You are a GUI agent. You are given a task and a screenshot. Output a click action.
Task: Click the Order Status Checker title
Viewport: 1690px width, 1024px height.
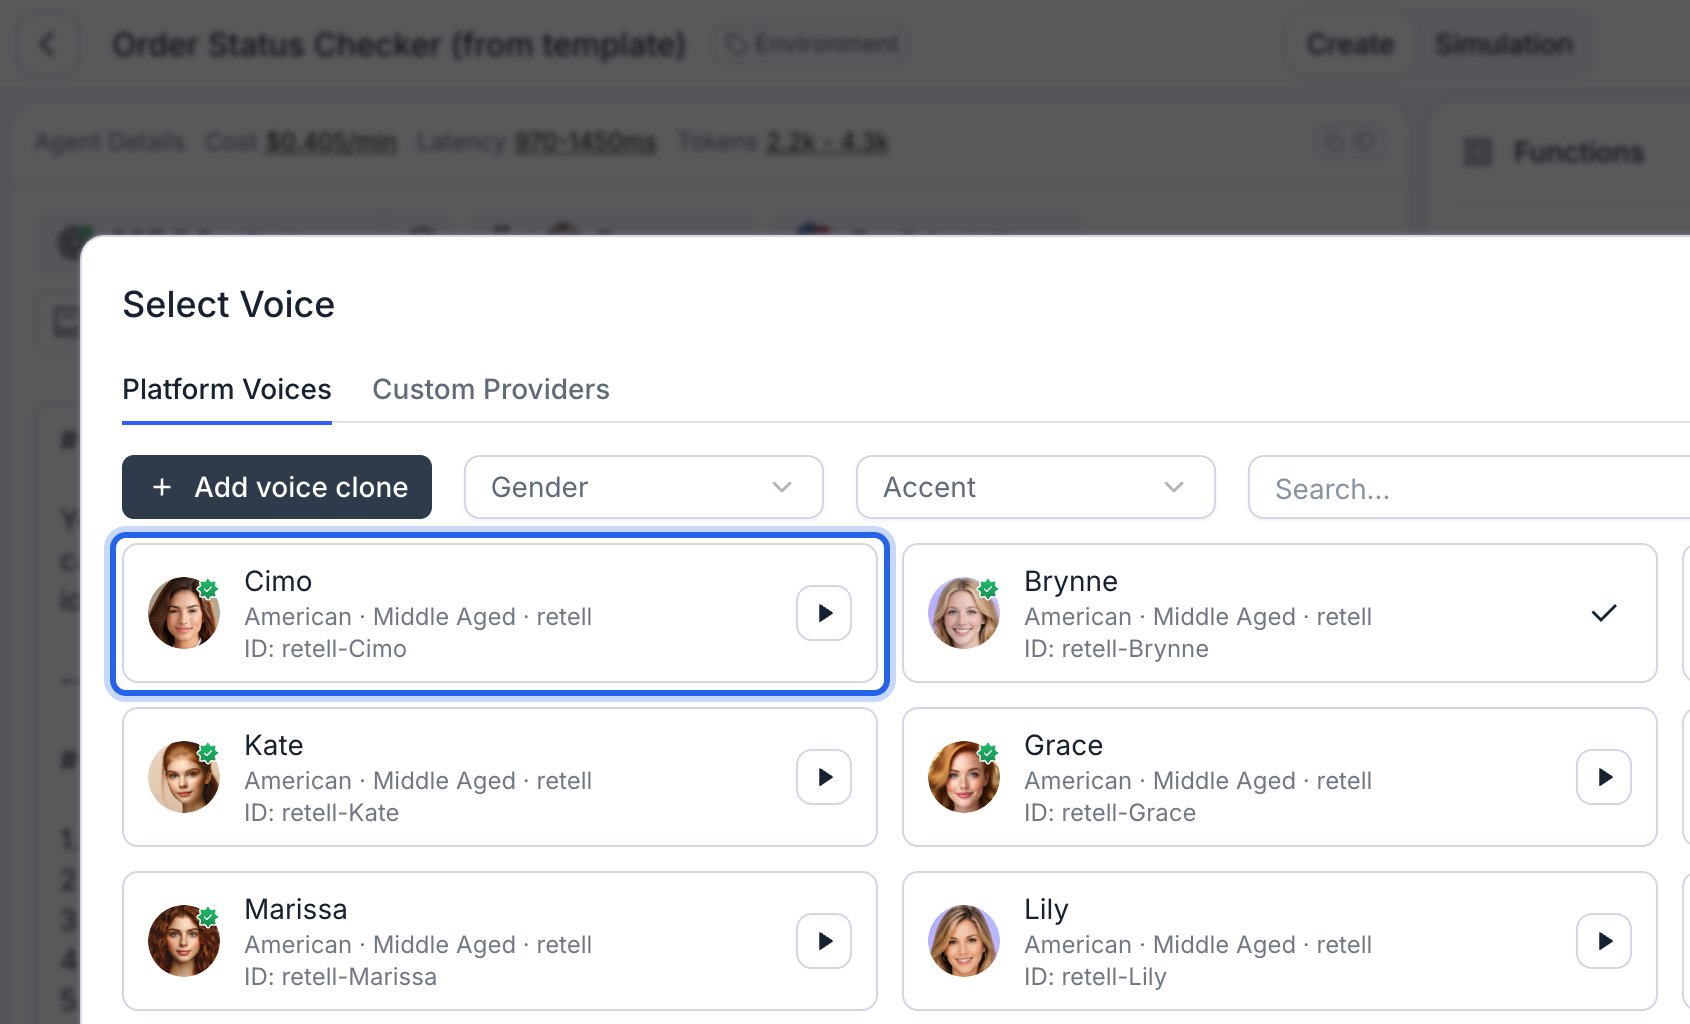coord(399,44)
